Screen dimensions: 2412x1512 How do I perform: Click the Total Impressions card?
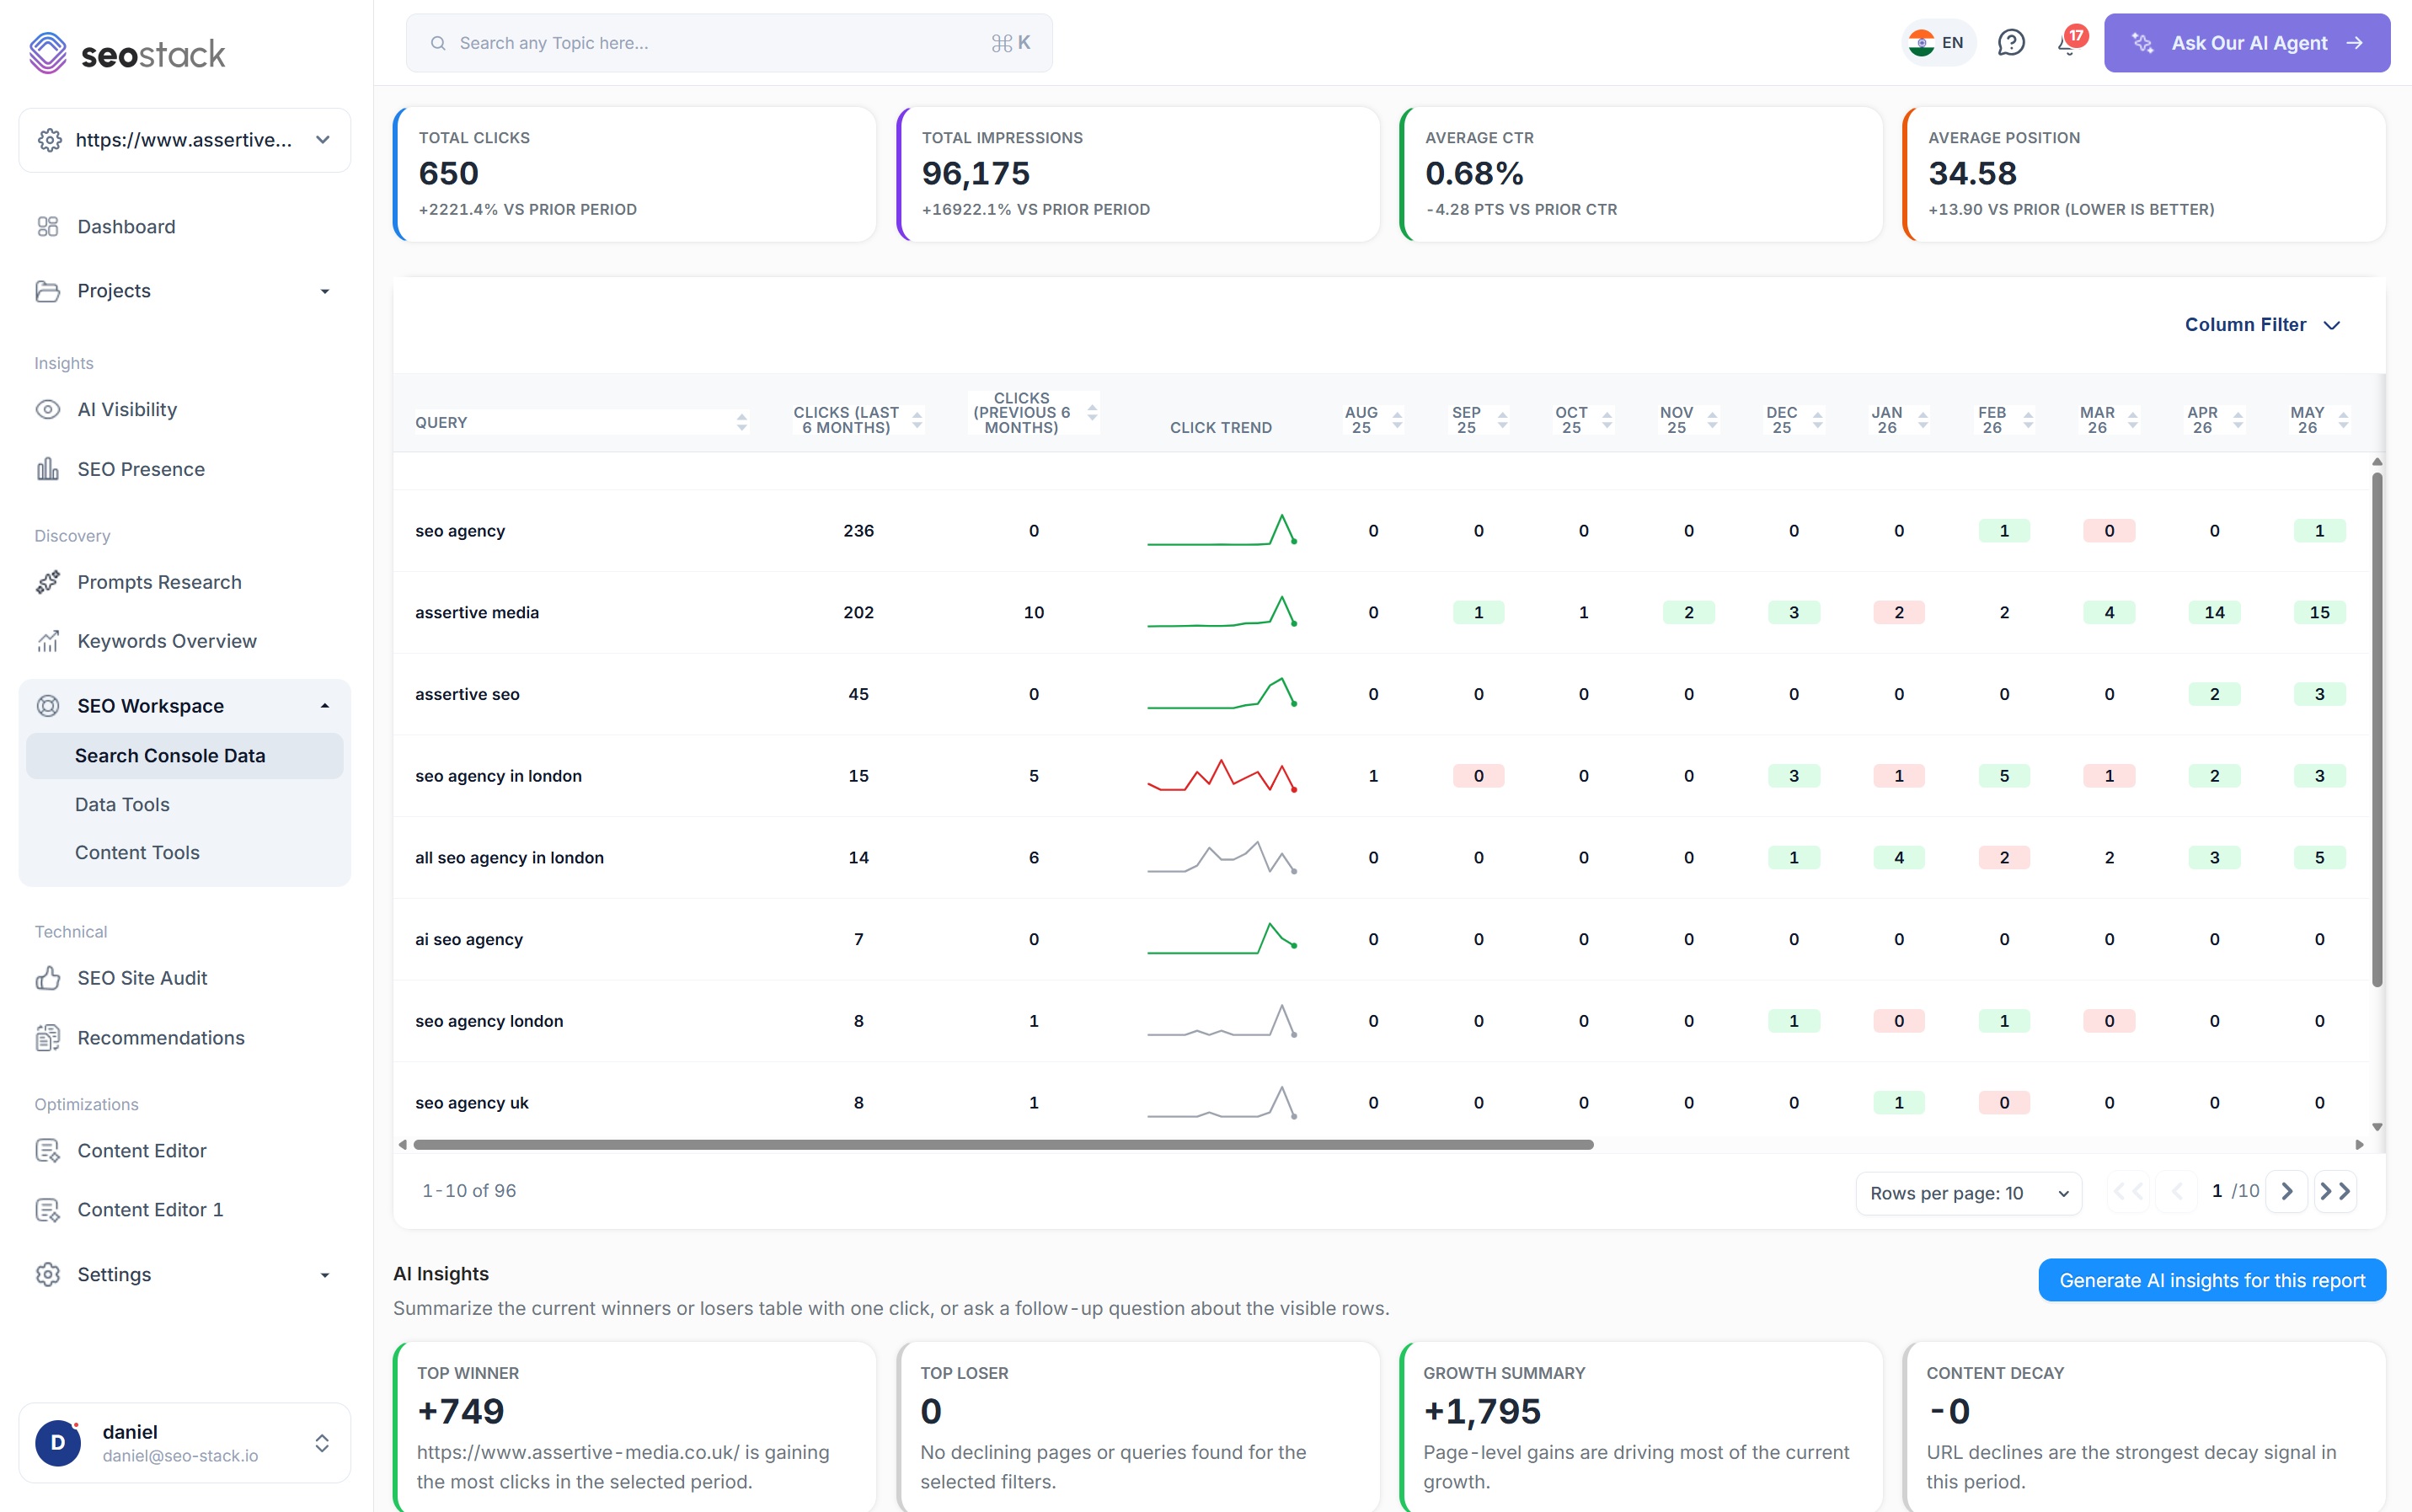[1138, 174]
